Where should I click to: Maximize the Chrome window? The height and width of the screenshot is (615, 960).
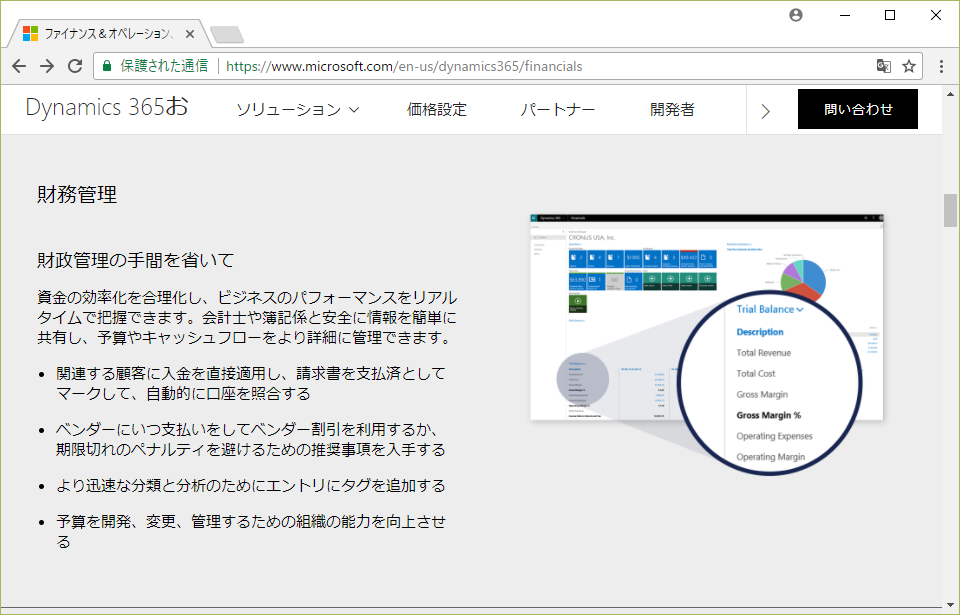[x=890, y=15]
